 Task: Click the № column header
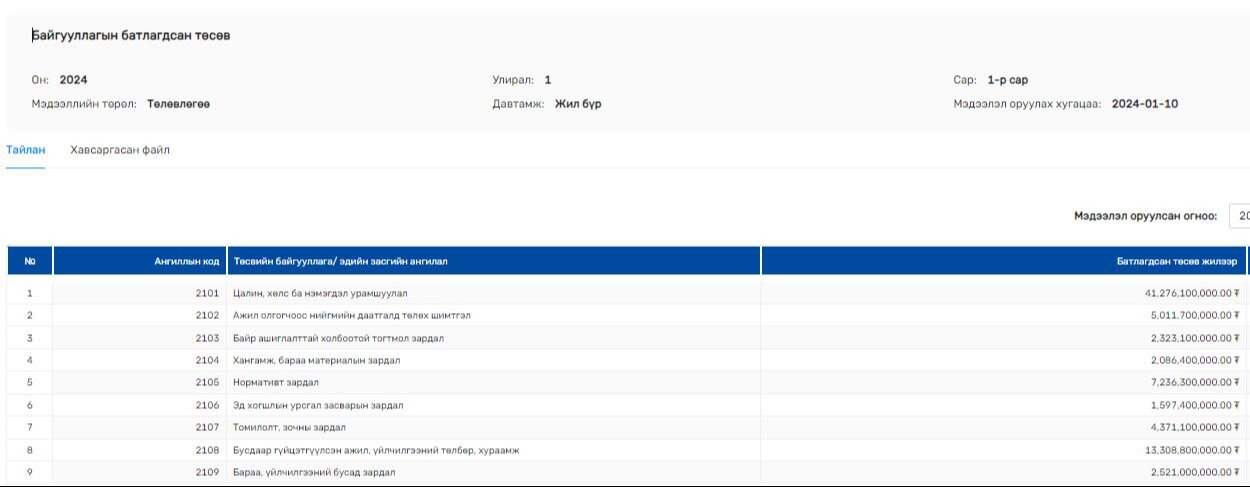coord(30,262)
